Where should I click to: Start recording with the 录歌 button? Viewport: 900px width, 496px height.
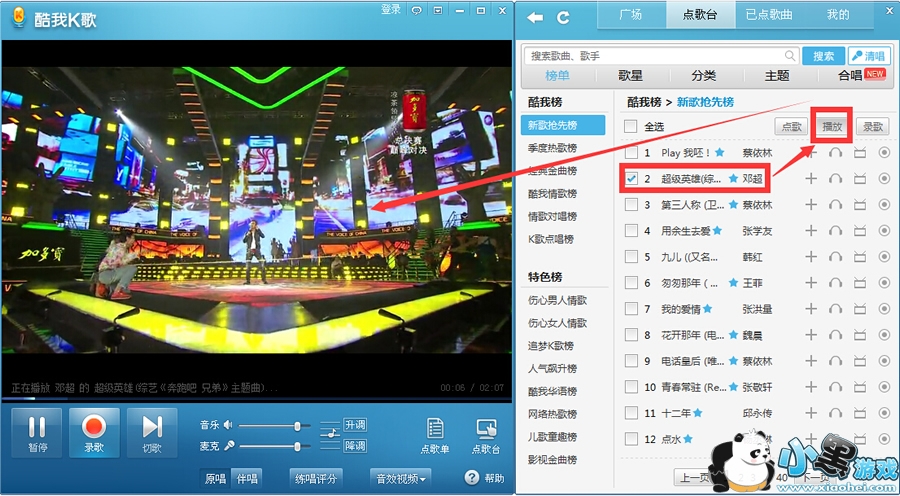point(94,432)
